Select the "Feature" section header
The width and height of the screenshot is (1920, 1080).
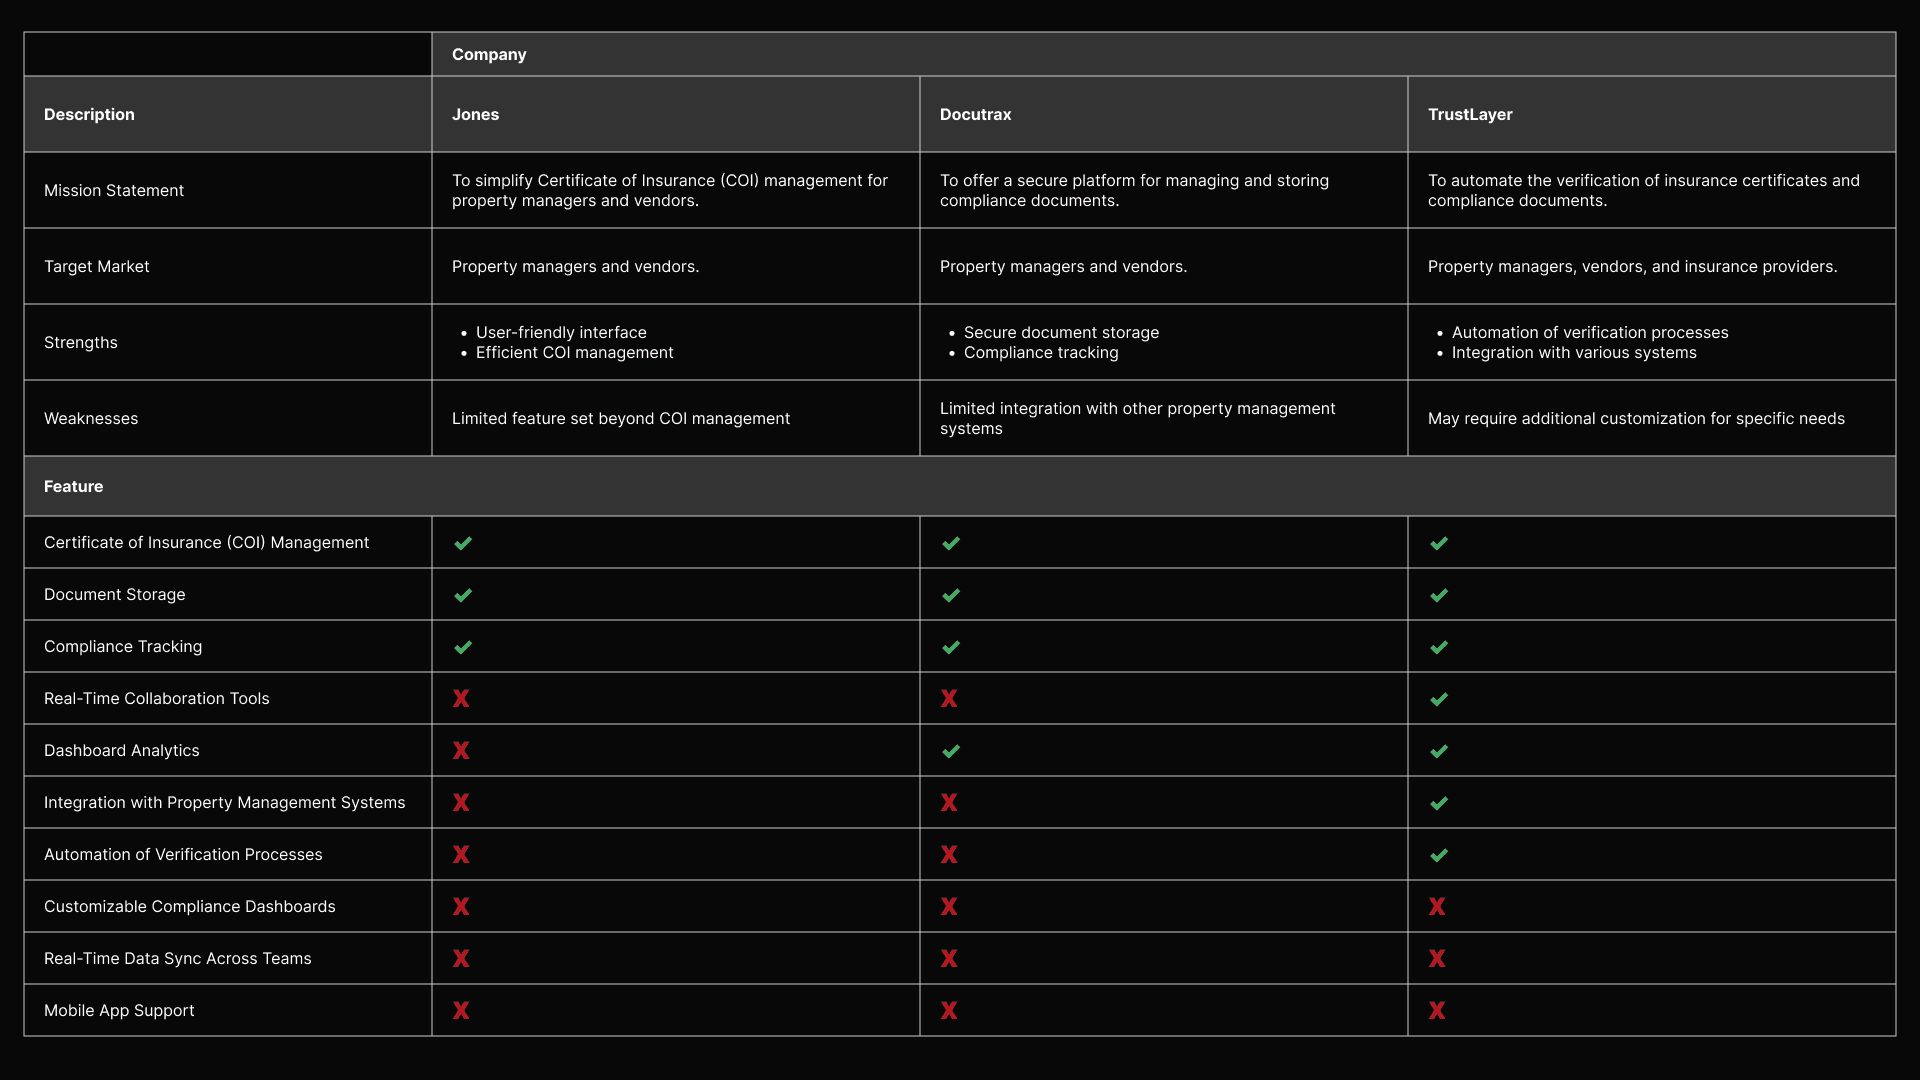[x=960, y=486]
